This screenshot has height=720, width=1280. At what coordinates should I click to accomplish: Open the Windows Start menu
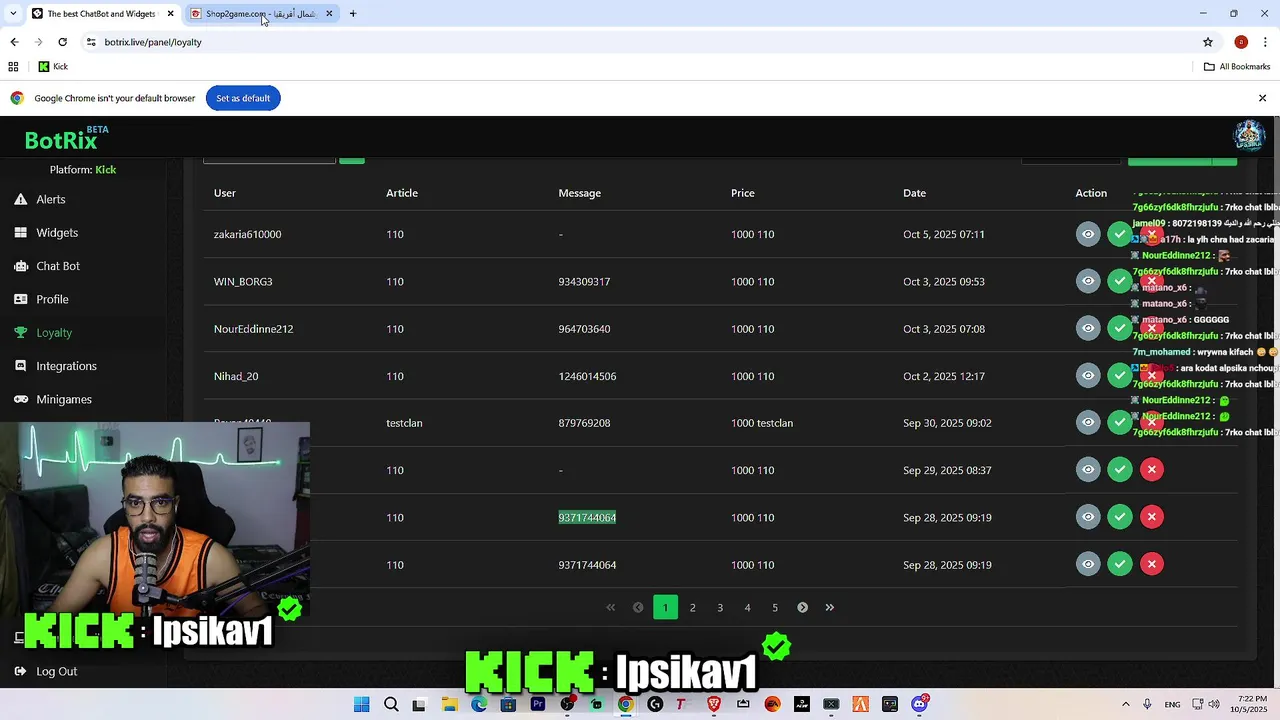tap(362, 704)
